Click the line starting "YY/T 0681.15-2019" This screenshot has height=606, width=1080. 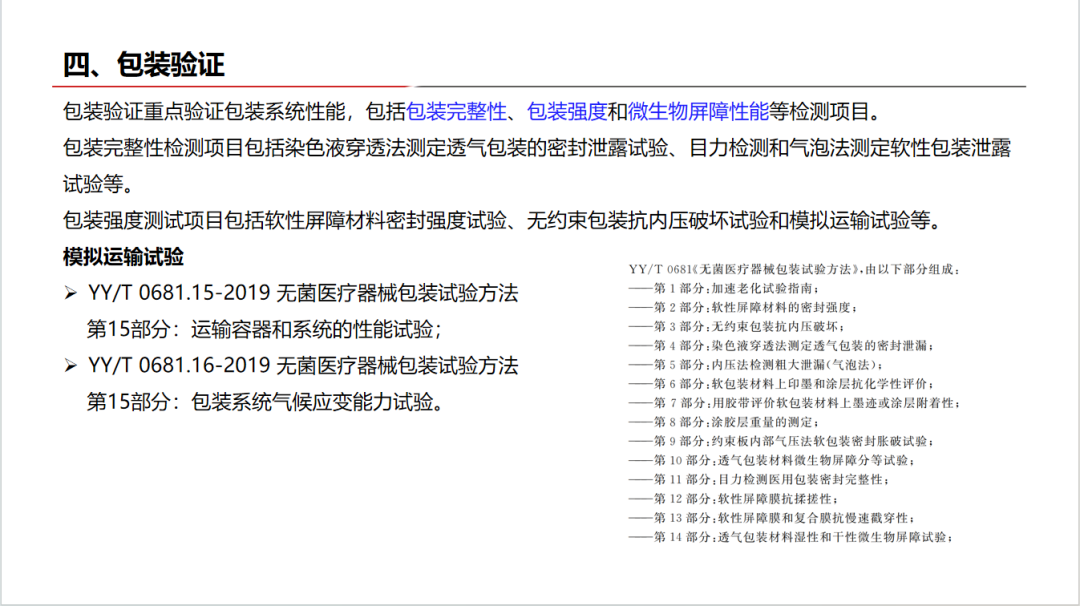303,293
